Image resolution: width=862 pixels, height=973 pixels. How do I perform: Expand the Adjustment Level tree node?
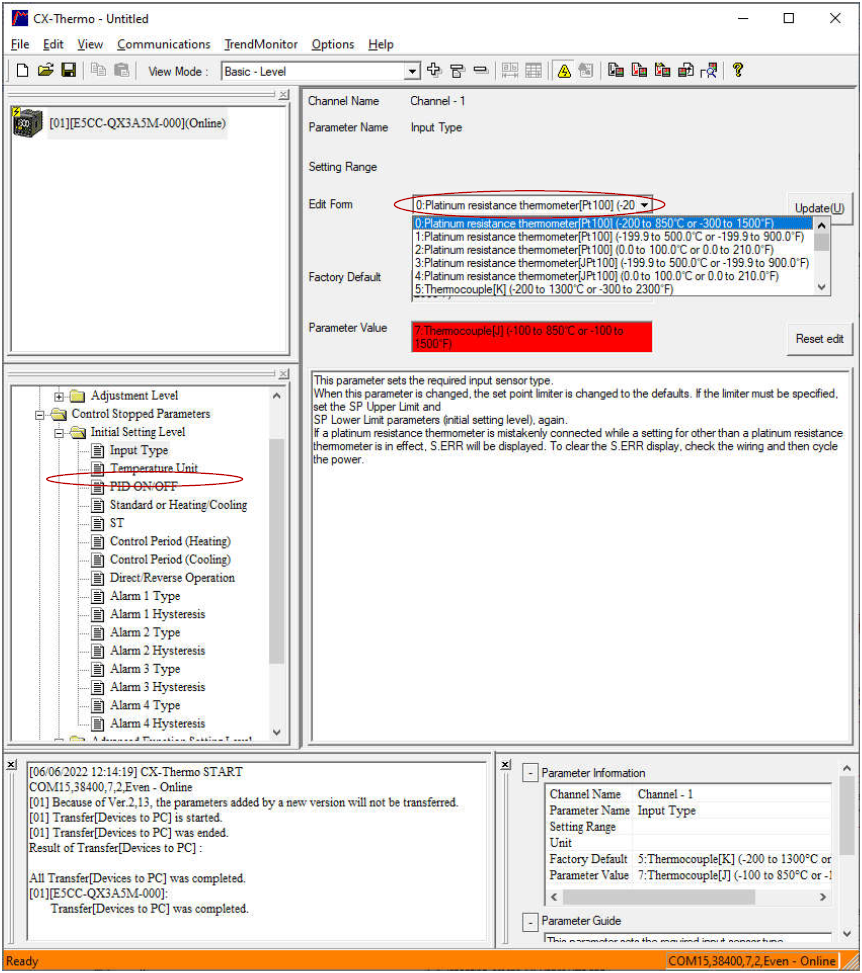point(59,396)
